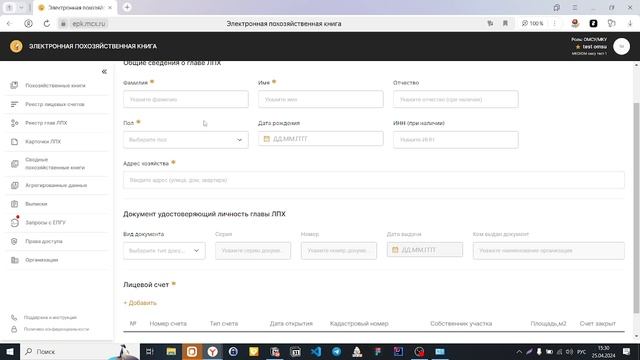Click the Карточки ЛПХ sidebar icon

(x=14, y=142)
